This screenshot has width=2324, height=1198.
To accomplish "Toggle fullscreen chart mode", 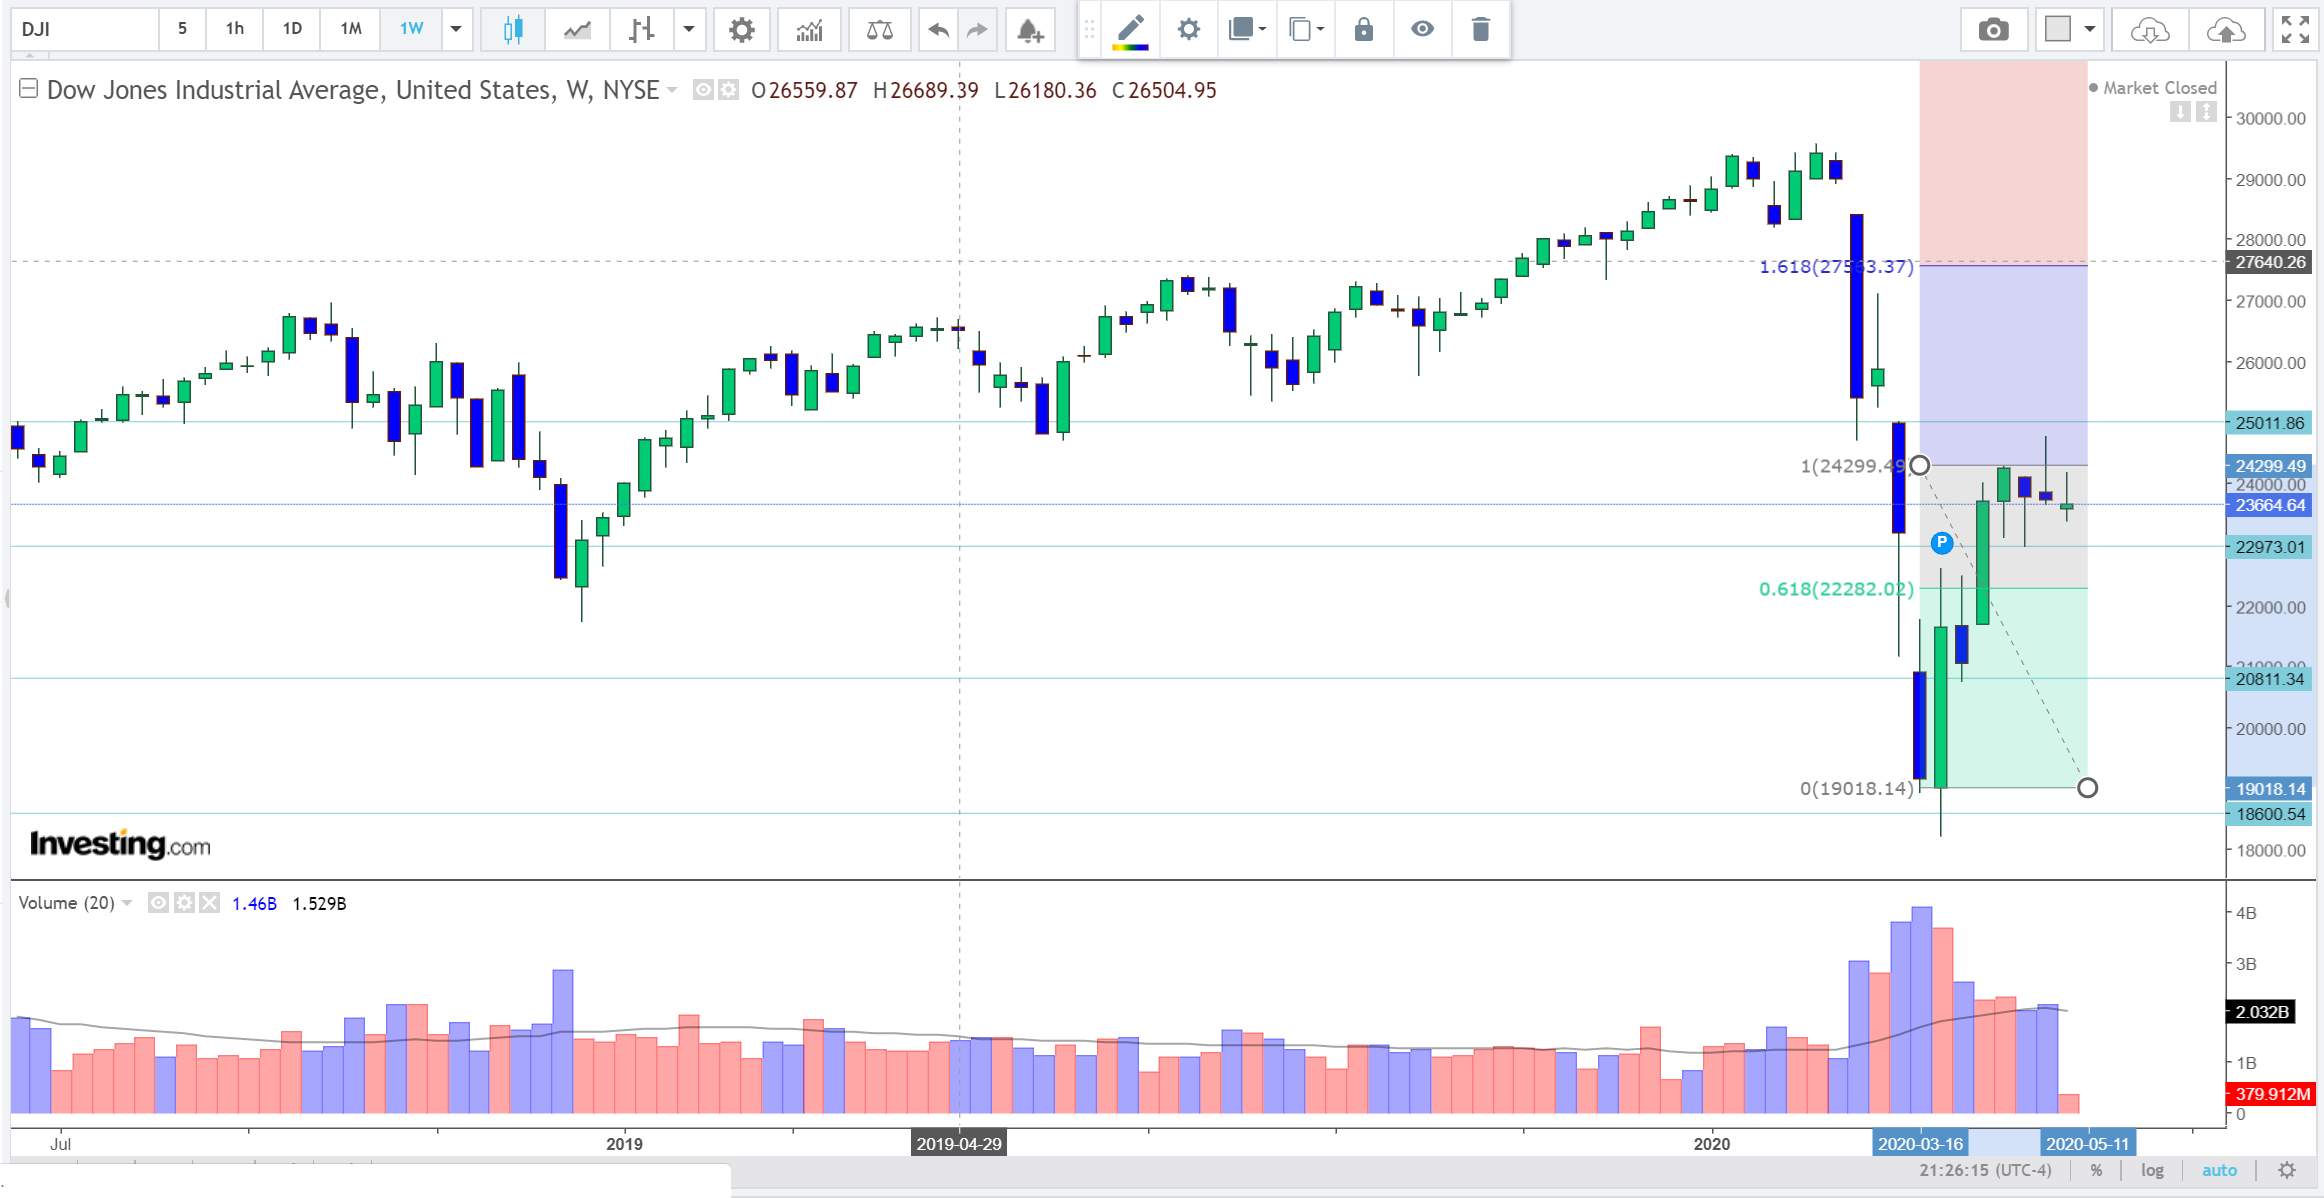I will (2294, 29).
